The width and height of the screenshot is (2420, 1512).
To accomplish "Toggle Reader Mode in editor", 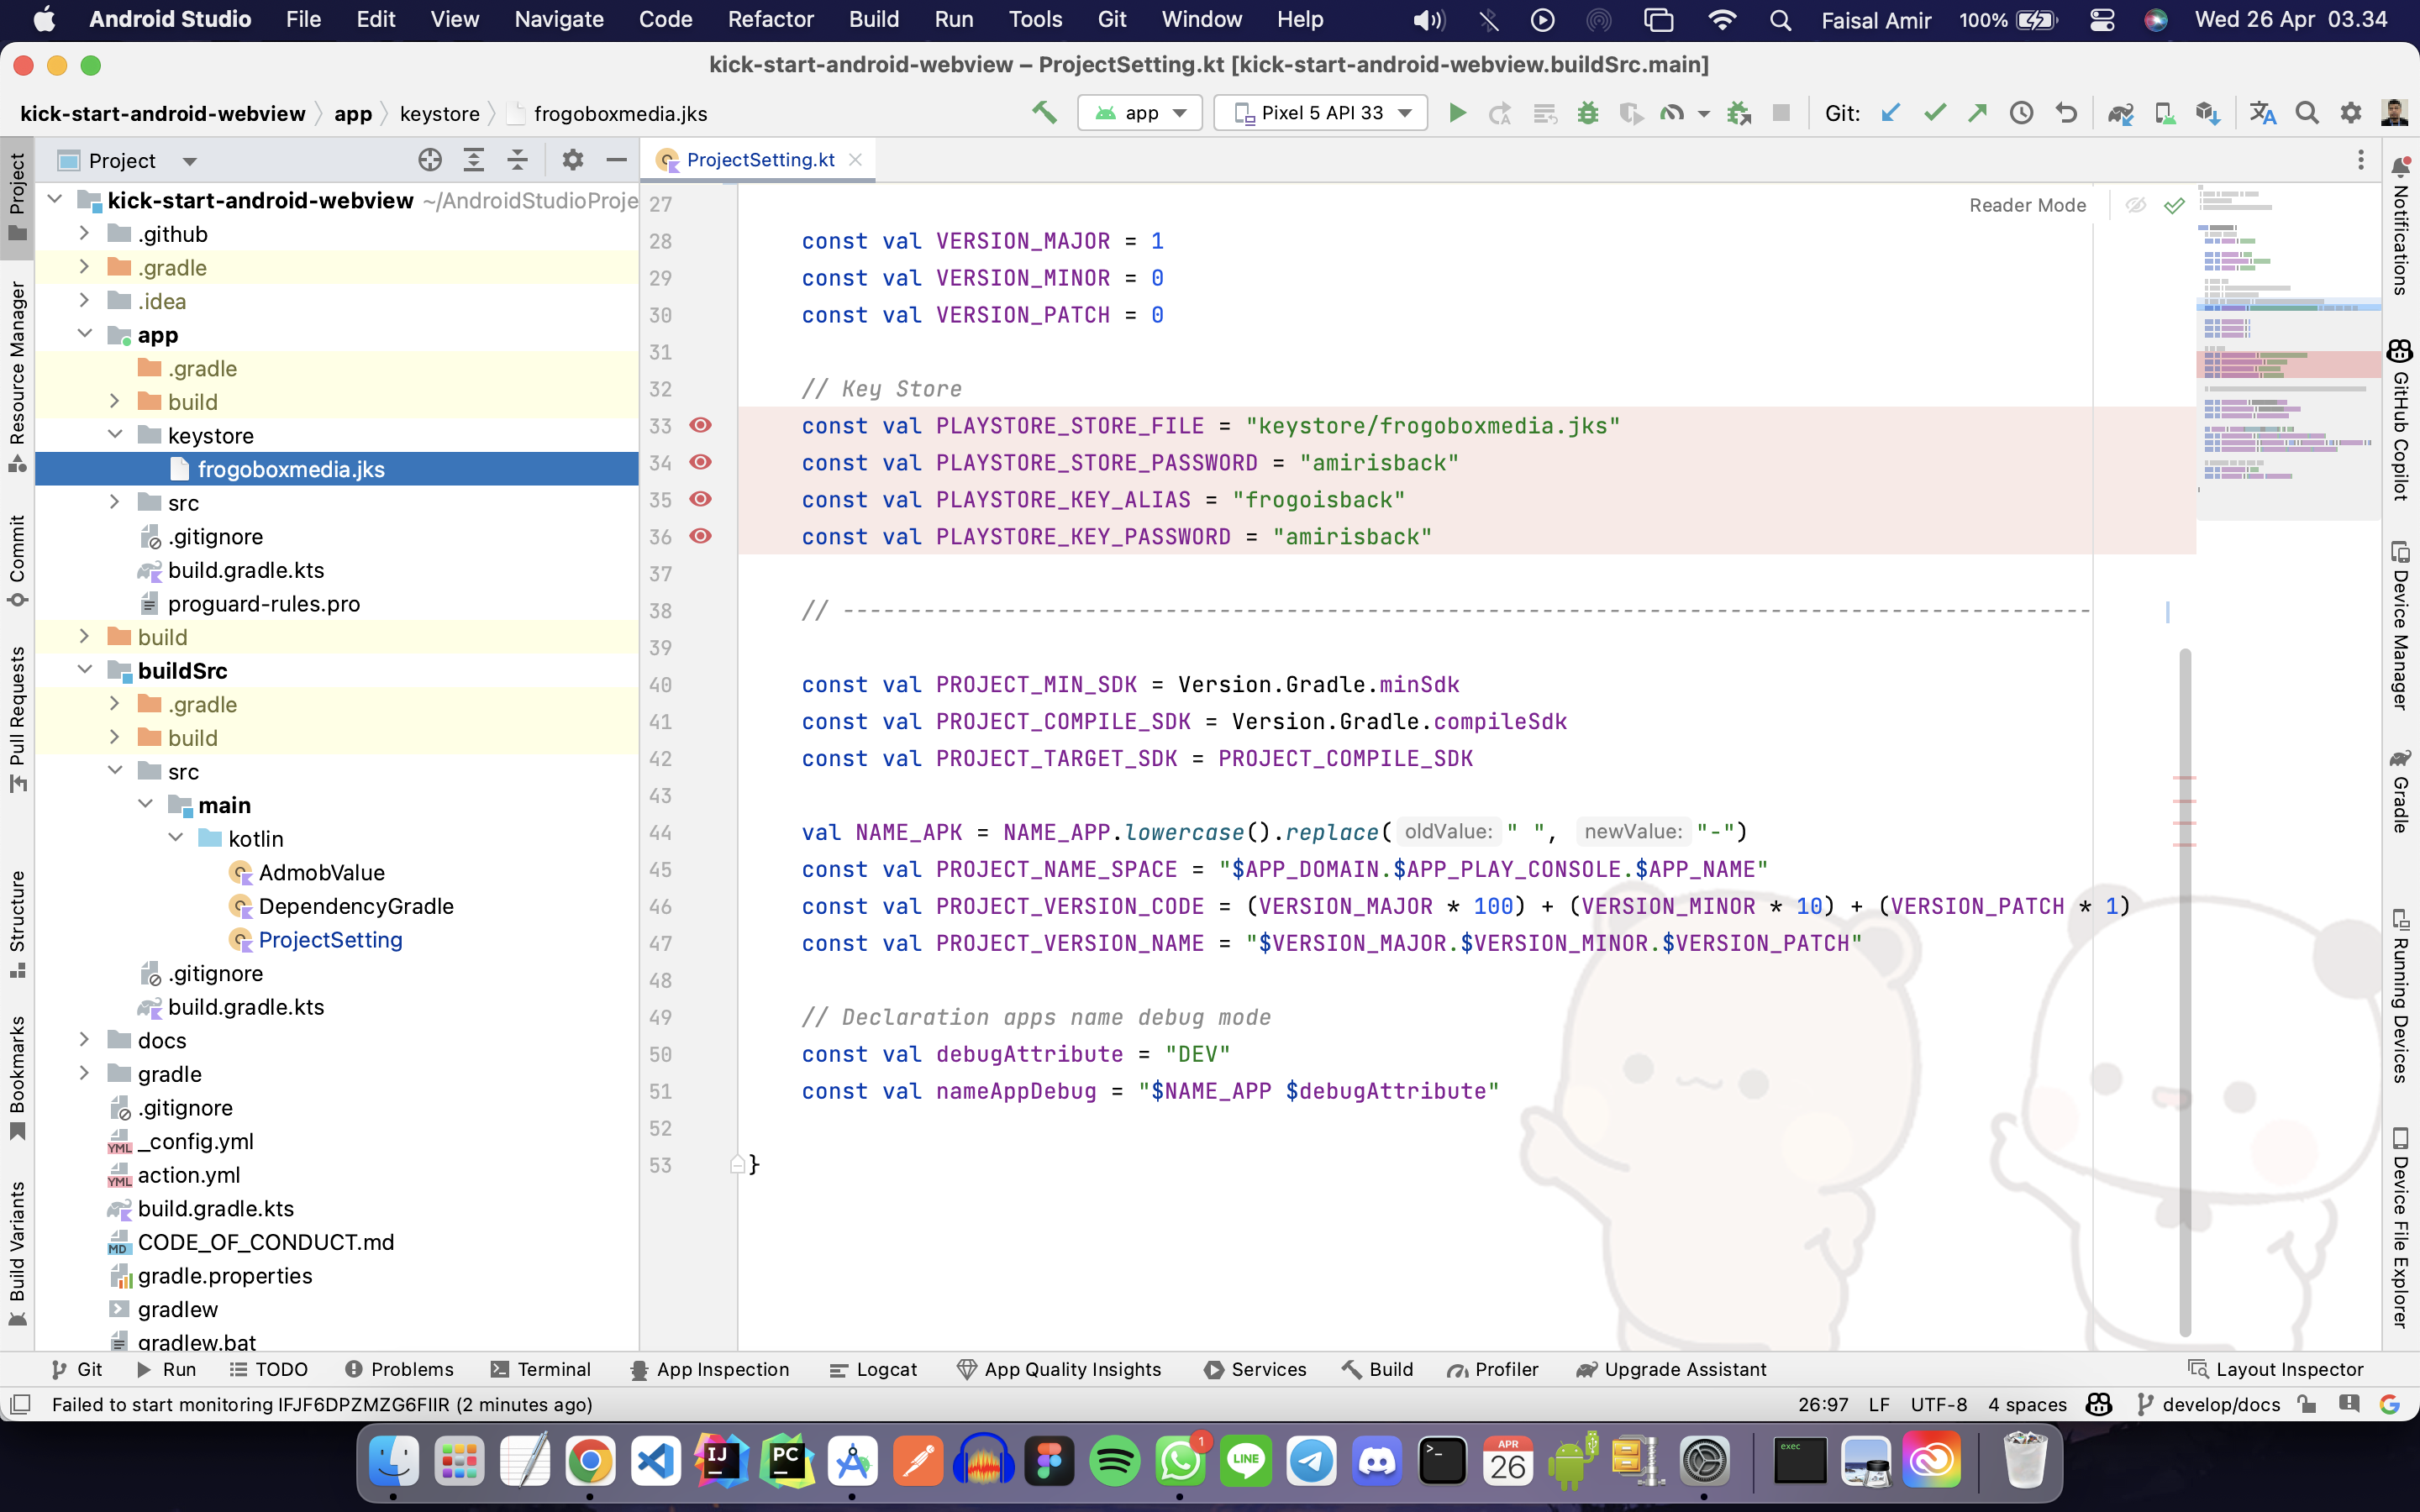I will click(x=2027, y=205).
